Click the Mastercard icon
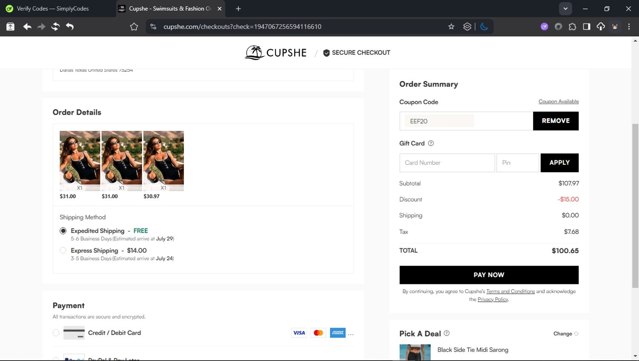The image size is (639, 361). click(x=318, y=333)
